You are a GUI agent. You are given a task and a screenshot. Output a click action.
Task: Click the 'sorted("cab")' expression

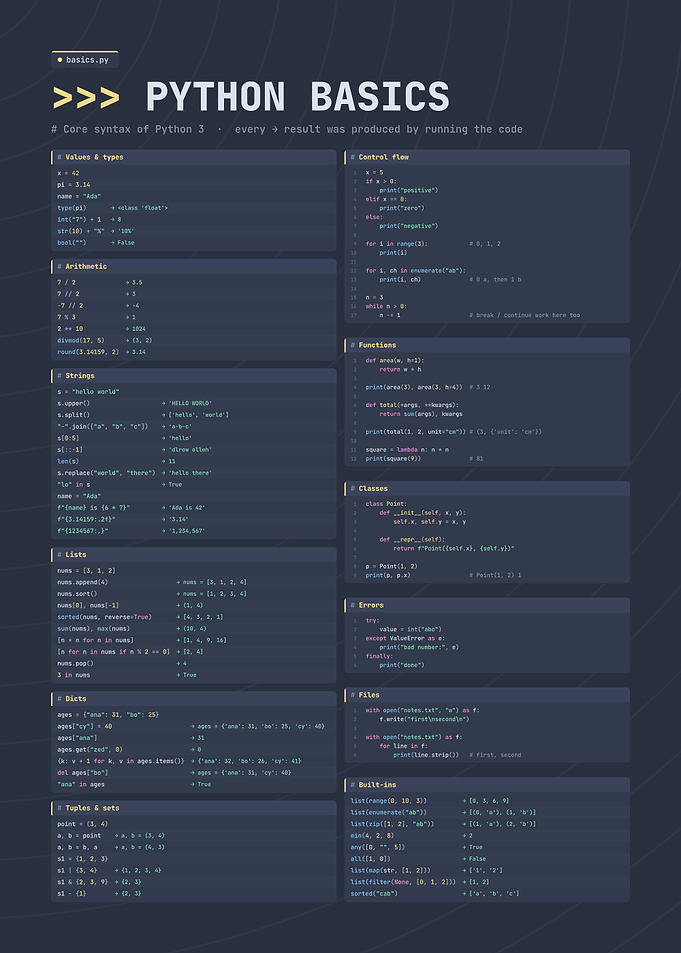click(x=374, y=893)
